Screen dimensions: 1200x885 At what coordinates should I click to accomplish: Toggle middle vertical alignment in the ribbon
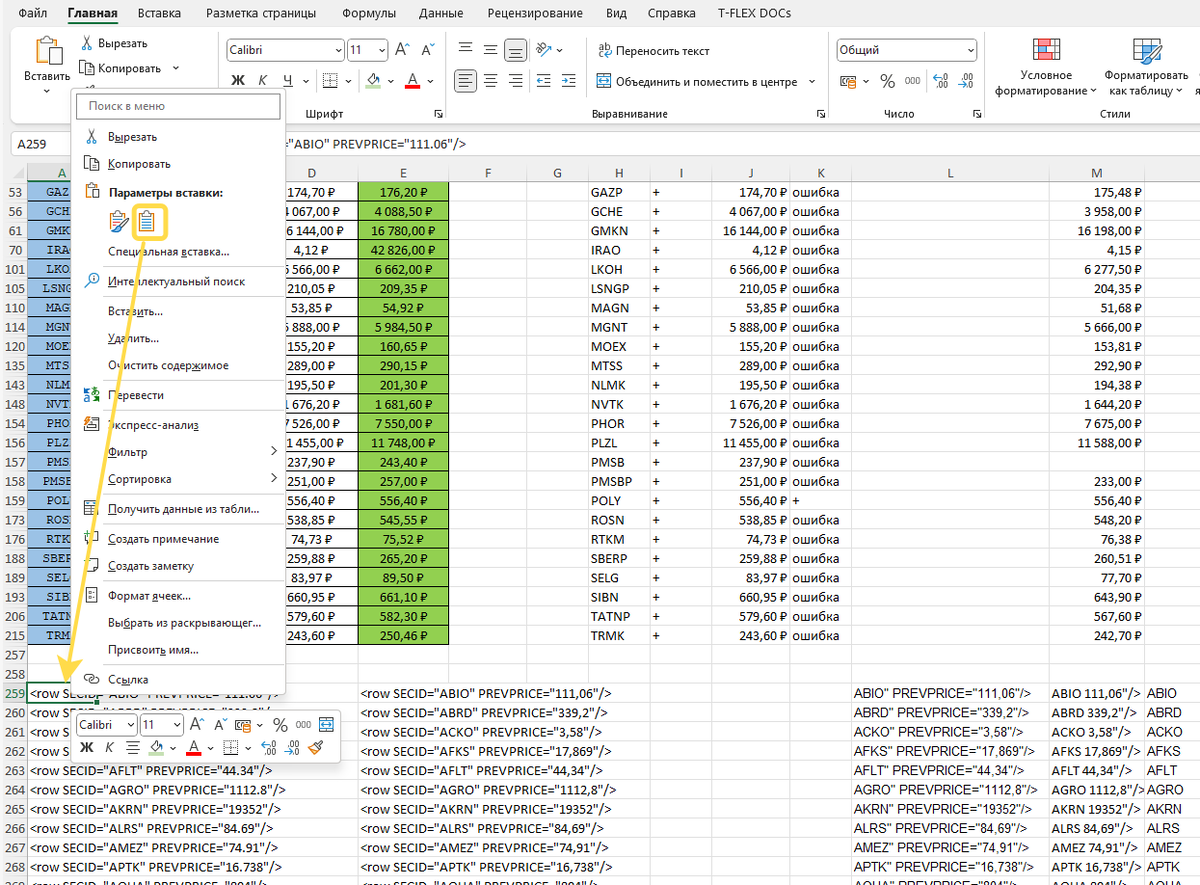click(490, 49)
